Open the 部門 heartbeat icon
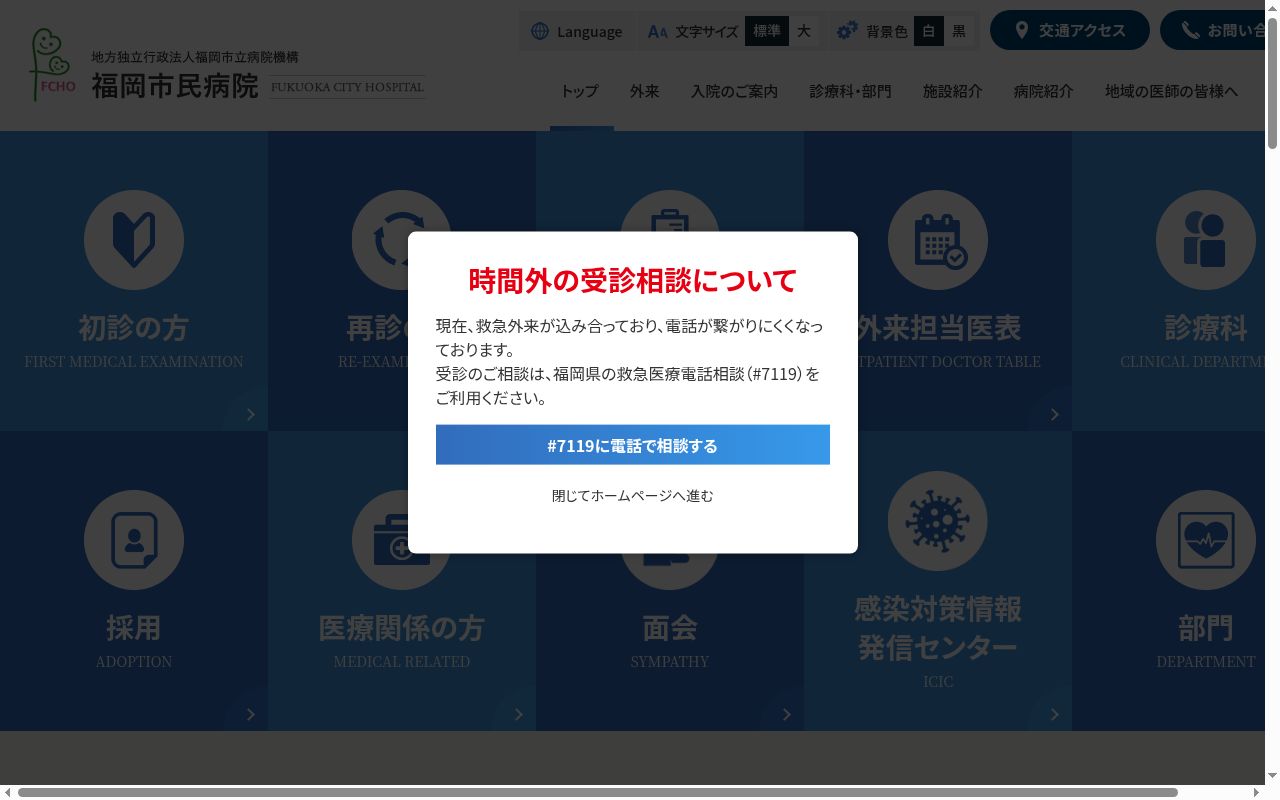 pyautogui.click(x=1206, y=540)
